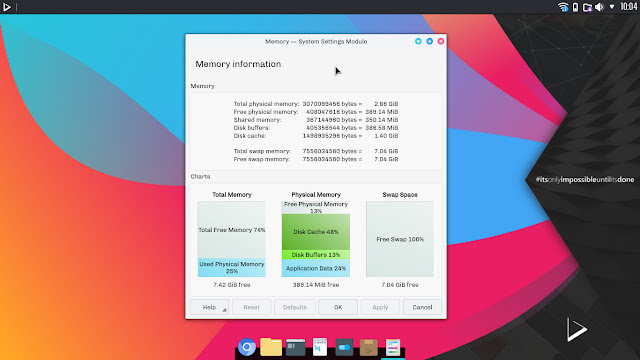Screen dimensions: 640x360
Task: Click the battery indicator in the tray
Action: 575,7
